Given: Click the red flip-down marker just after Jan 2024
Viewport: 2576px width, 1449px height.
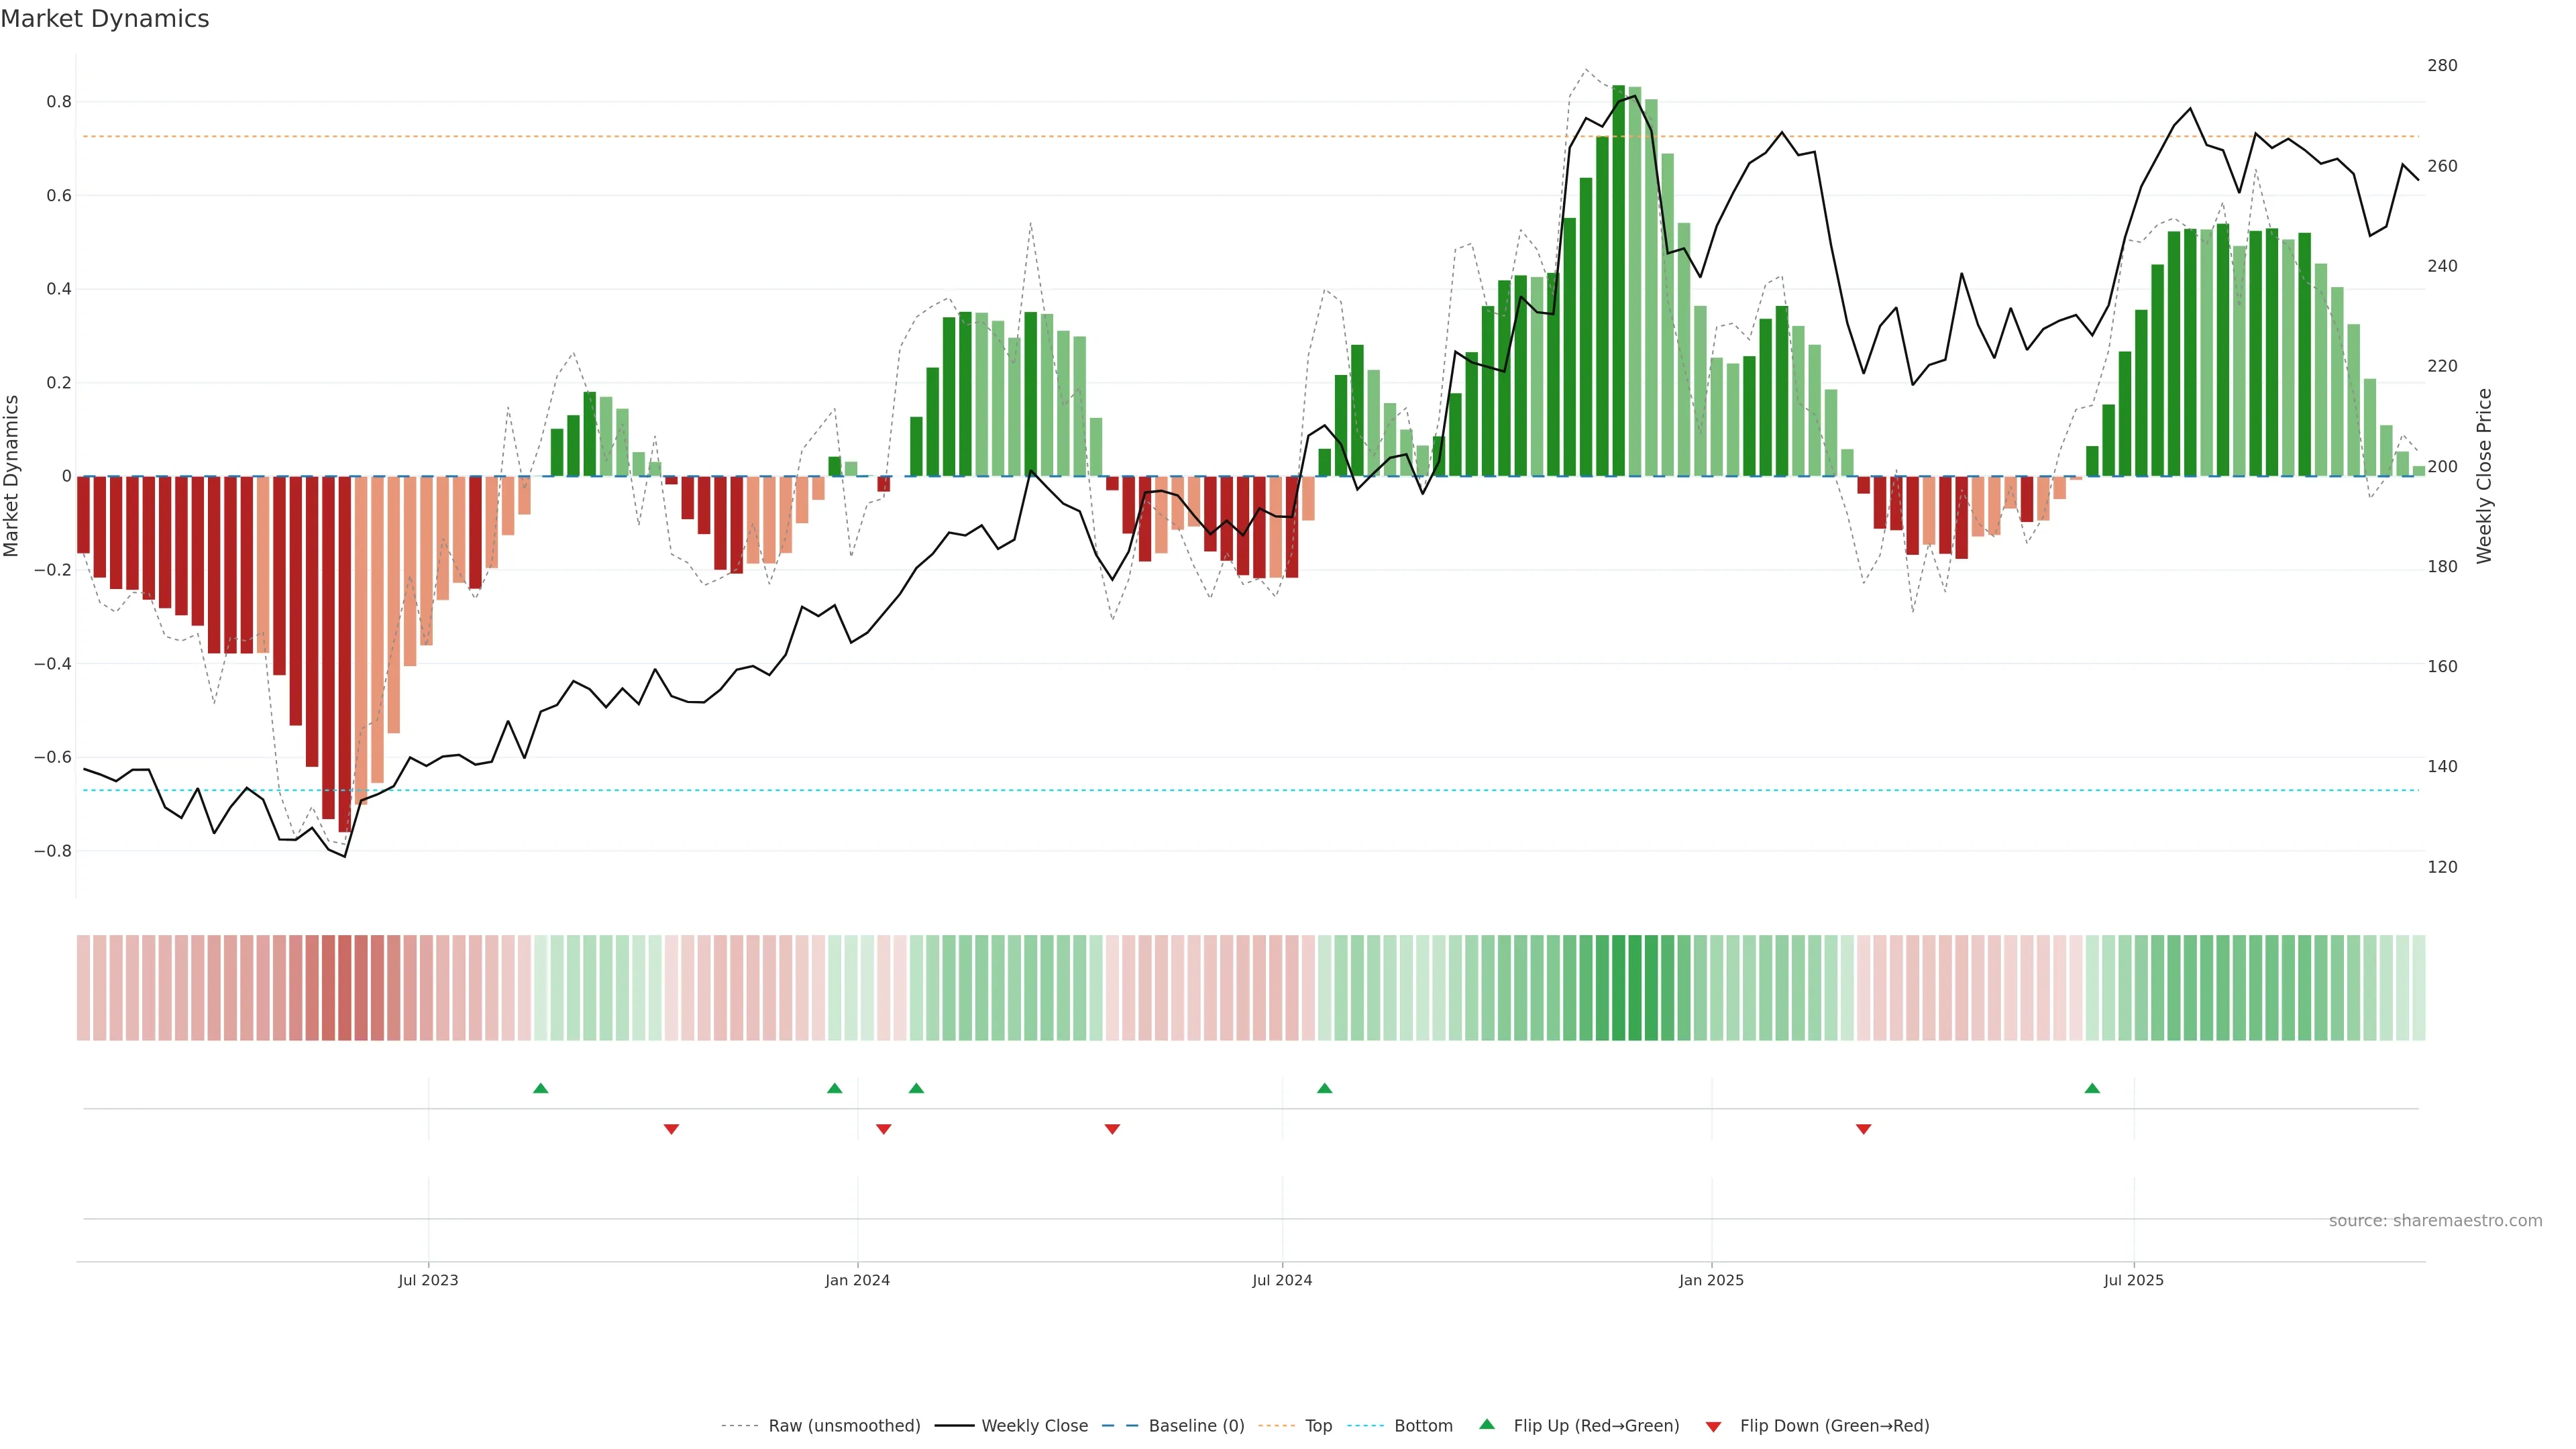Looking at the screenshot, I should [883, 1129].
